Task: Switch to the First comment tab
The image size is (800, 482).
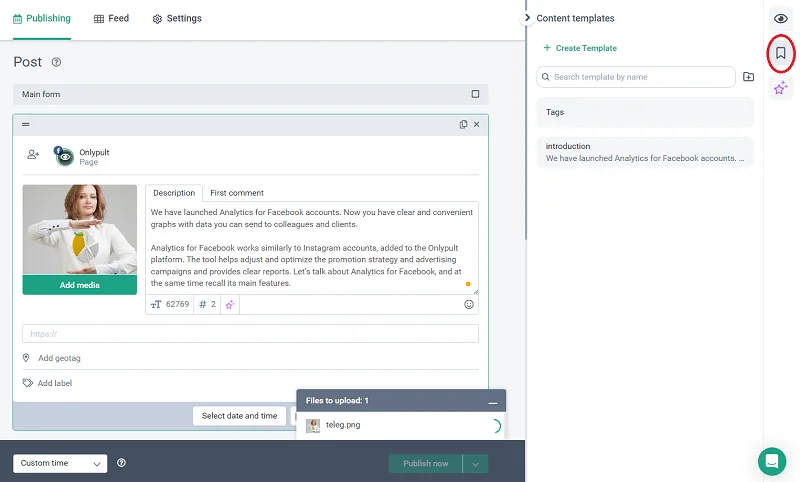Action: point(236,193)
